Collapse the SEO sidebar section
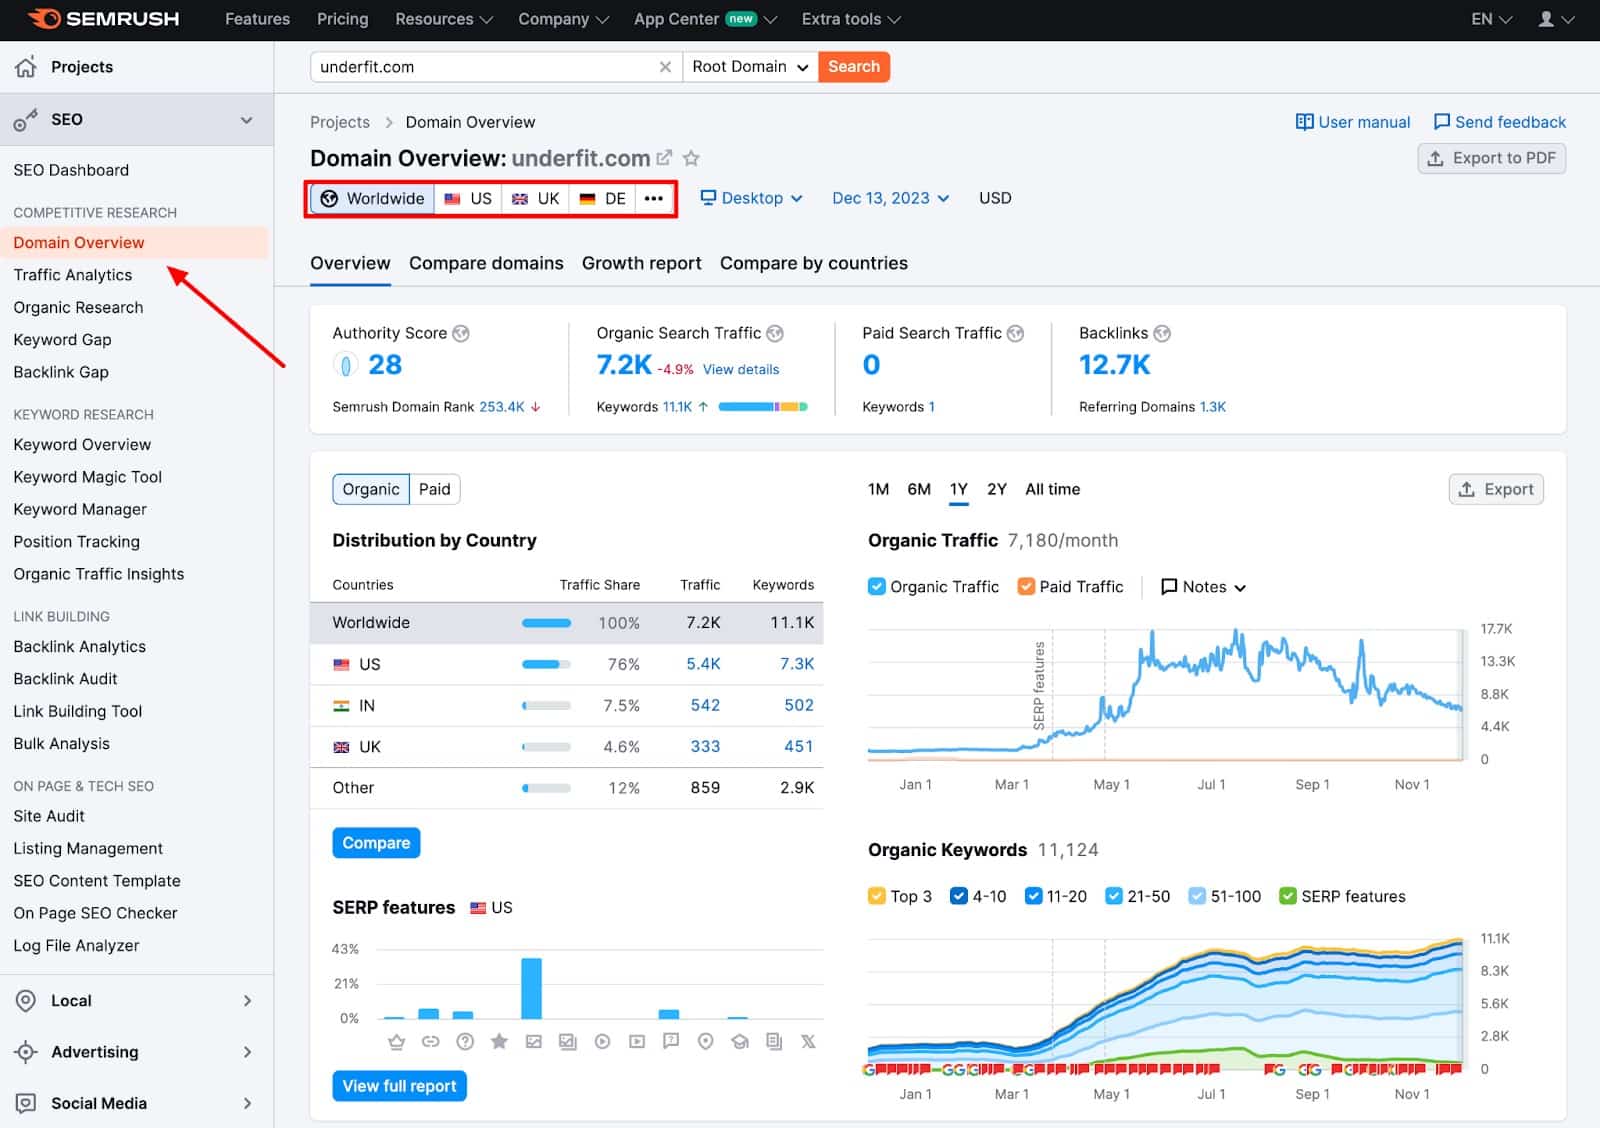This screenshot has width=1600, height=1128. coord(246,119)
